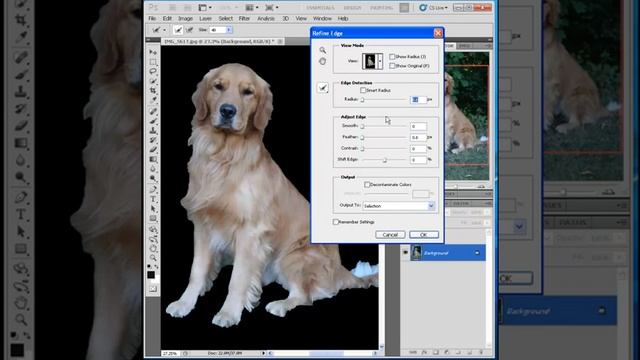Click Refine Radius tool in Refine Edge dialog

click(323, 87)
